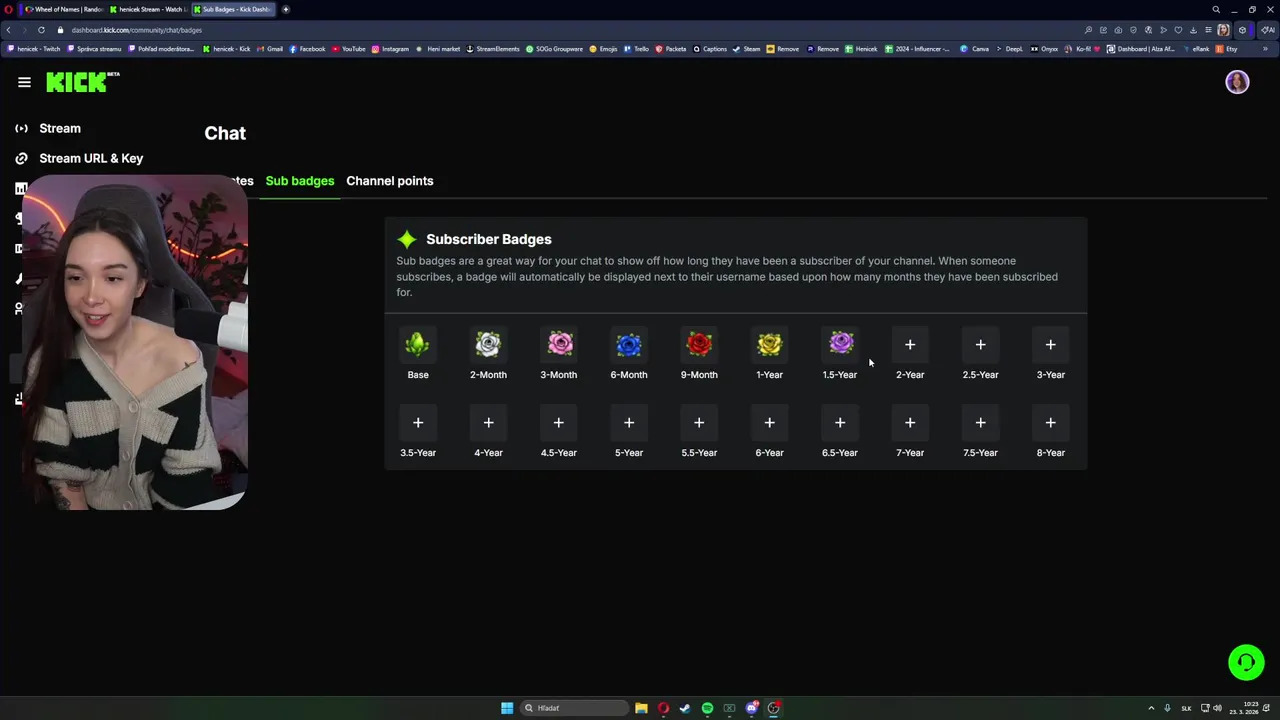
Task: Click the browser search icon in title bar
Action: pyautogui.click(x=1216, y=9)
